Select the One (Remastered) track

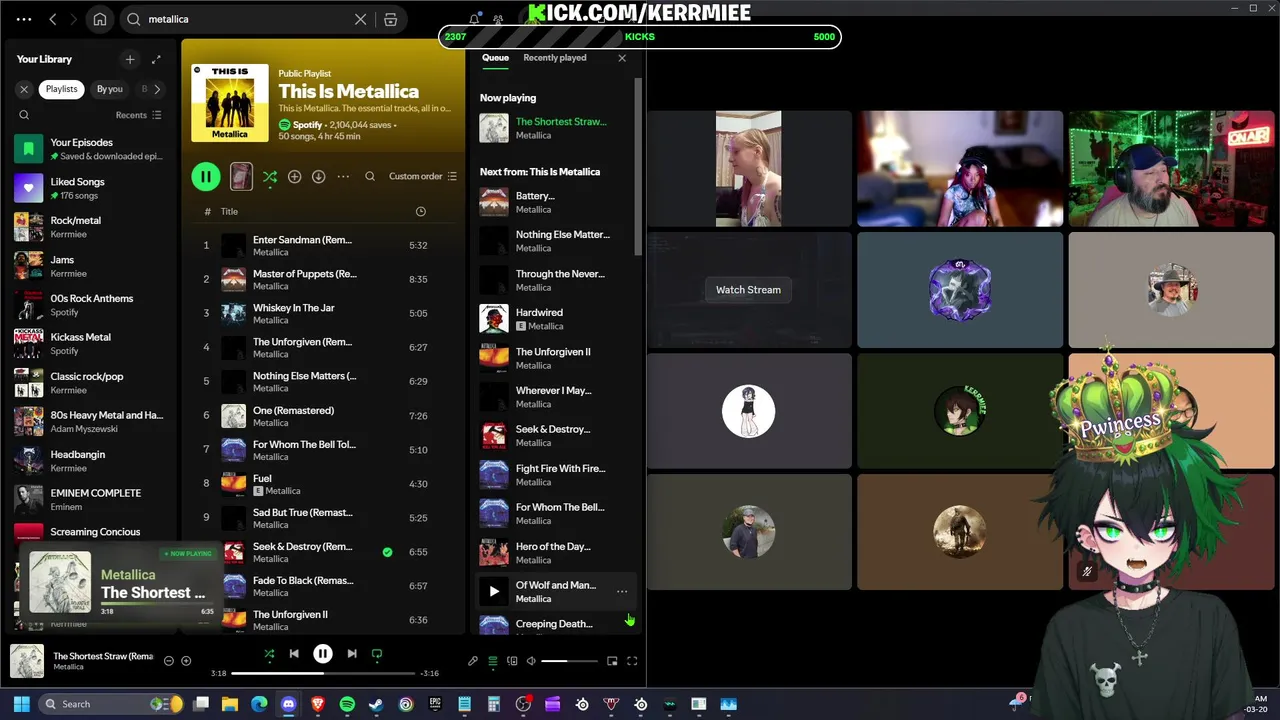coord(322,416)
